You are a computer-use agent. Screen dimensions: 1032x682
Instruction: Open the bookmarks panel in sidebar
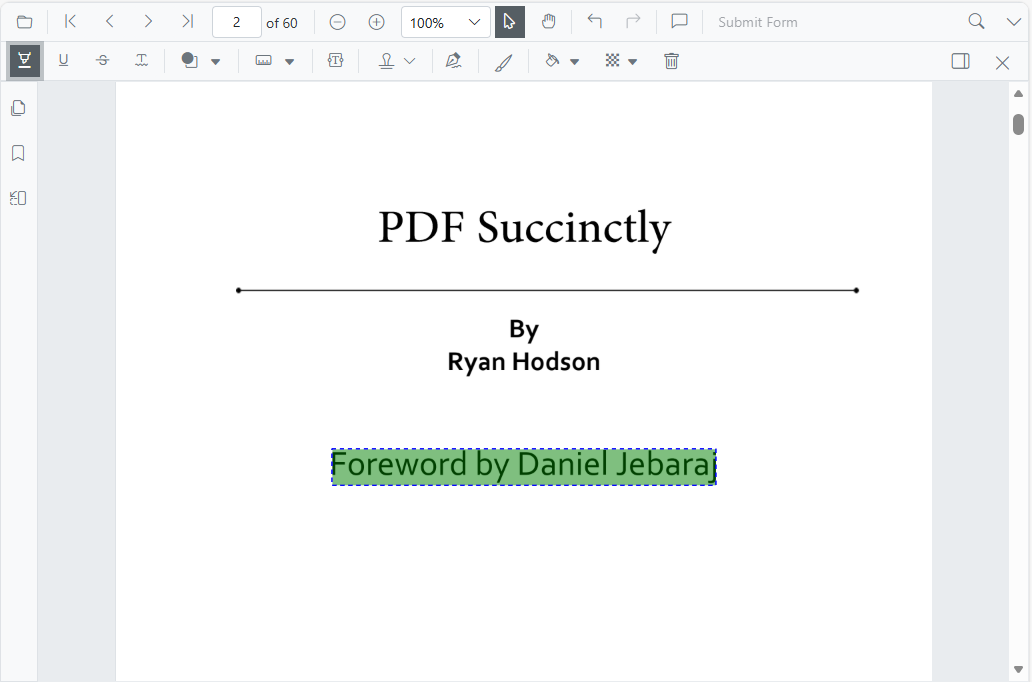[x=18, y=153]
